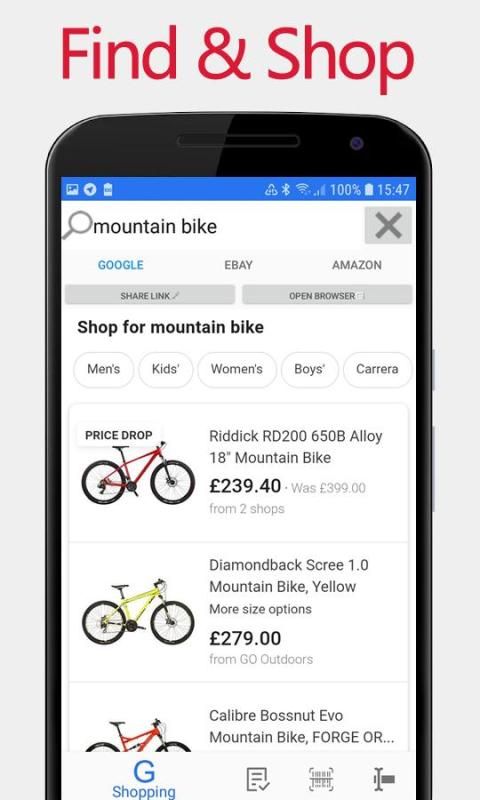Select the Carrera filter chip
Viewport: 480px width, 800px height.
(x=377, y=369)
